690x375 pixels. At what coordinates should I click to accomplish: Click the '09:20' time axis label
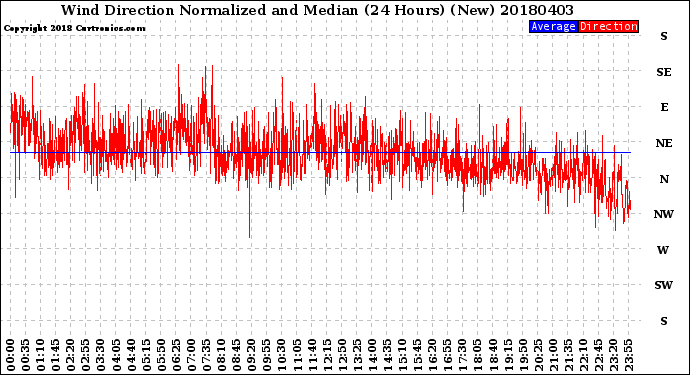click(251, 355)
